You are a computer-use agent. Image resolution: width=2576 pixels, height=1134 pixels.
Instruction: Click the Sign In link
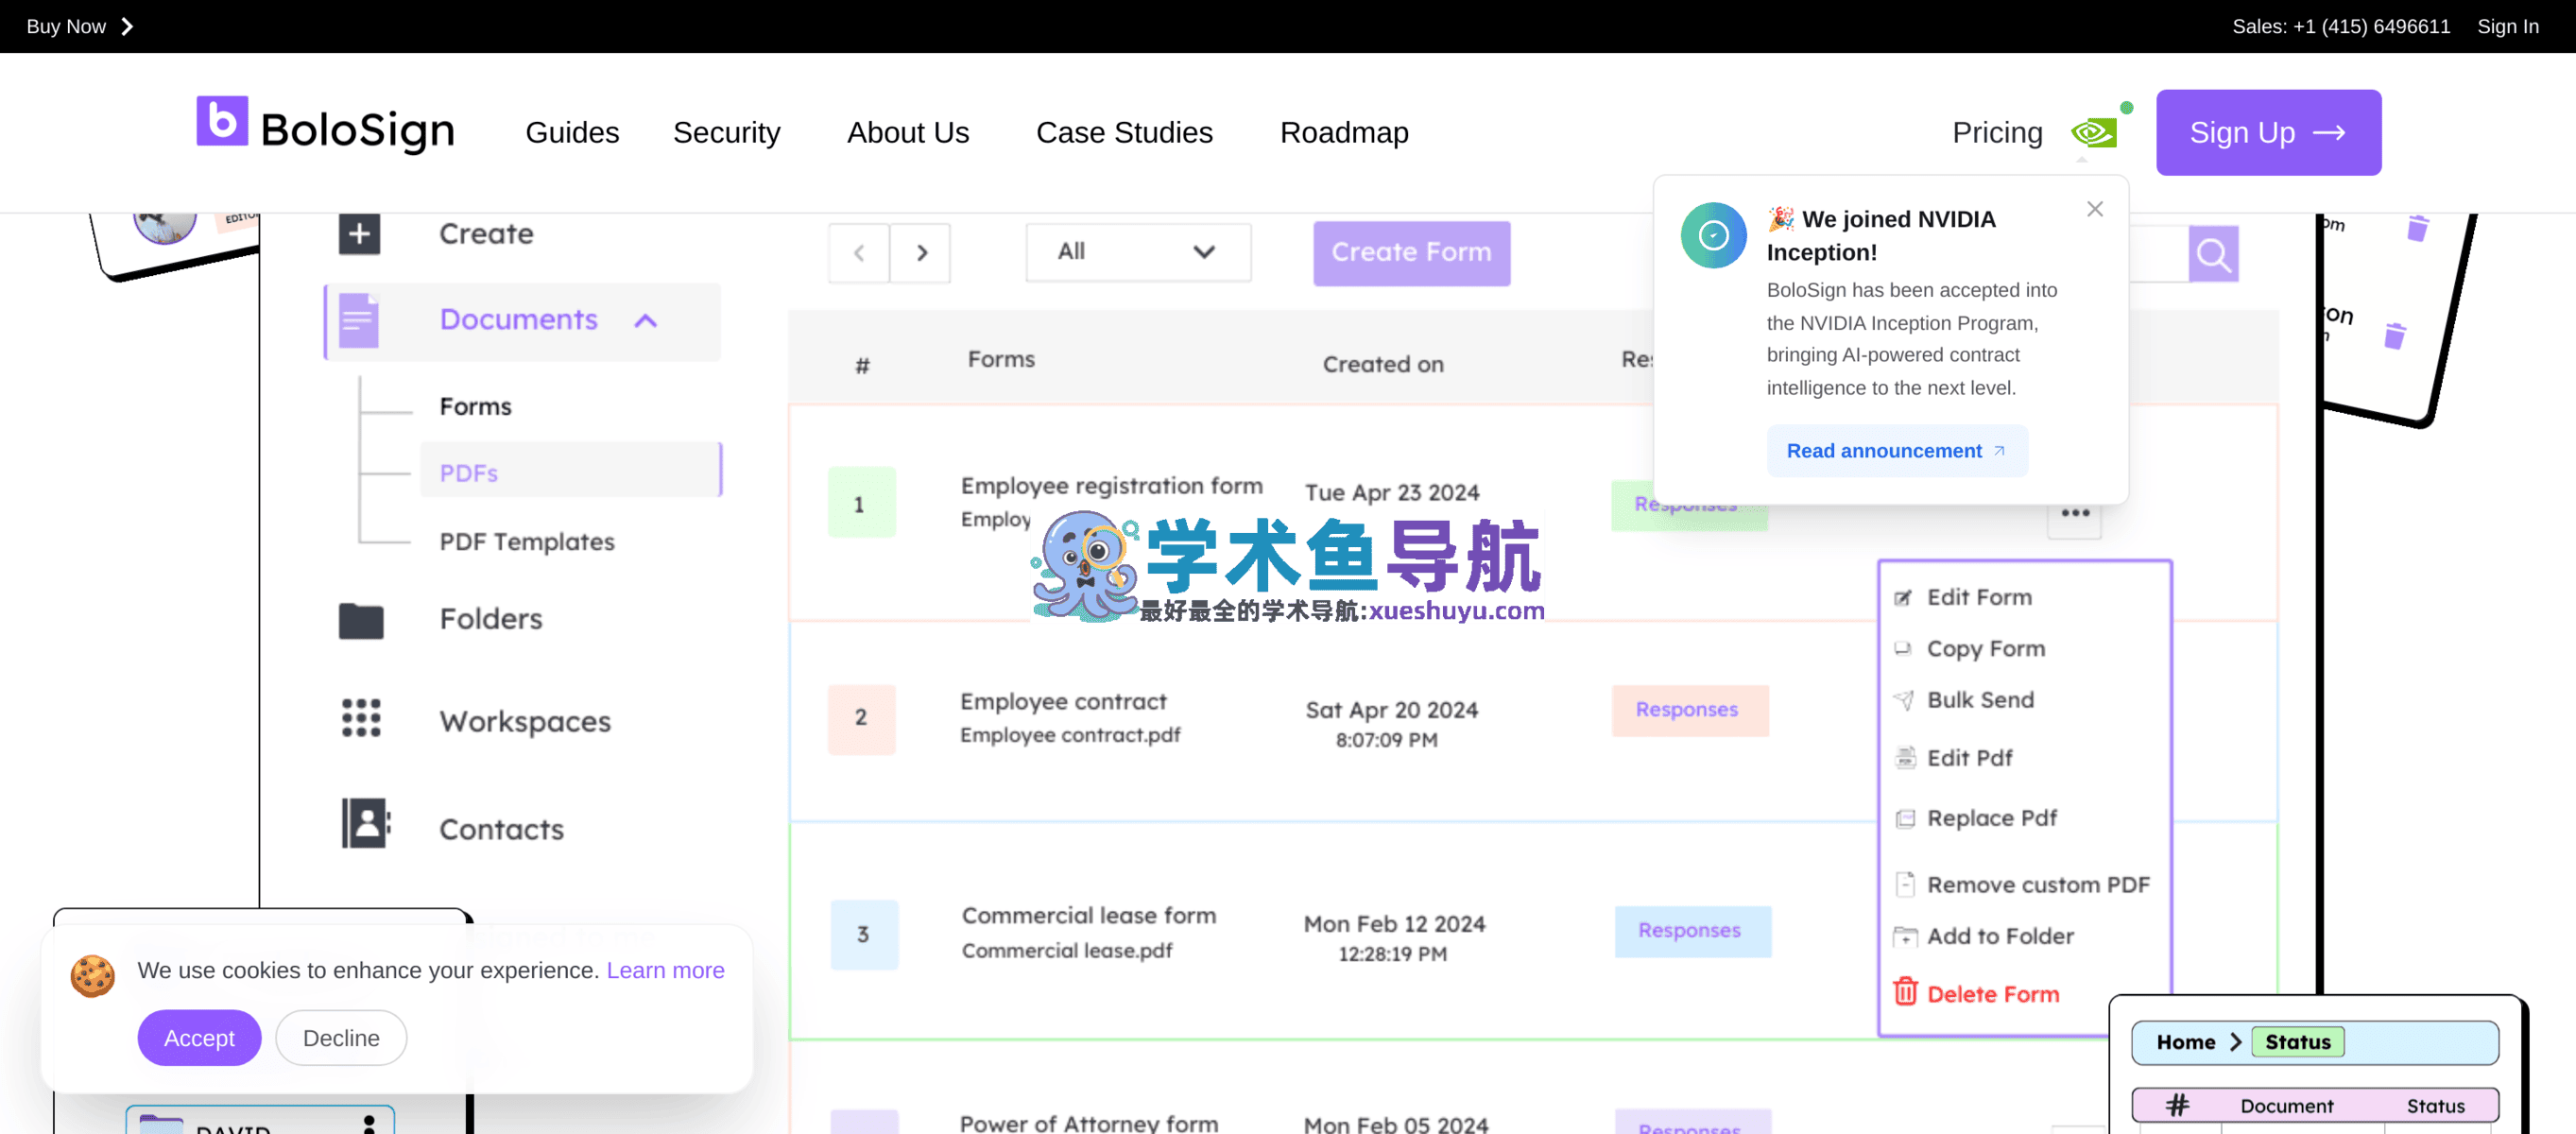(2508, 26)
